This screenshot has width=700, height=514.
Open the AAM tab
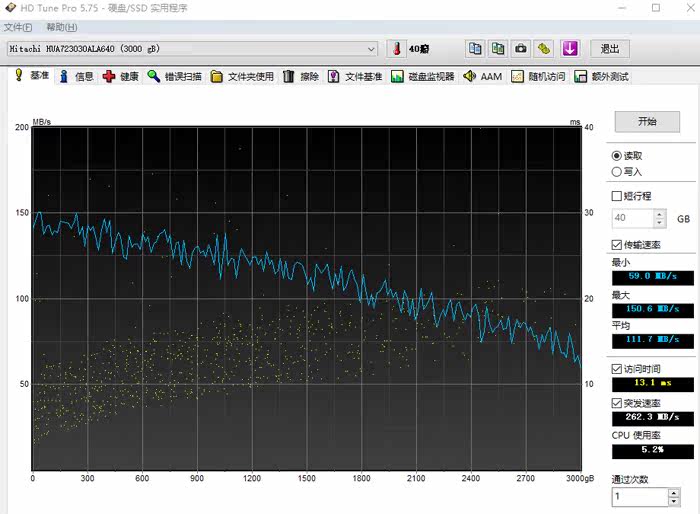coord(483,76)
